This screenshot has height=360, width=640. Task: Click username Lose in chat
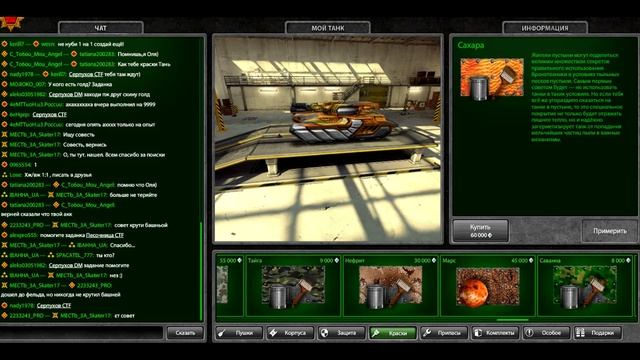tap(16, 175)
